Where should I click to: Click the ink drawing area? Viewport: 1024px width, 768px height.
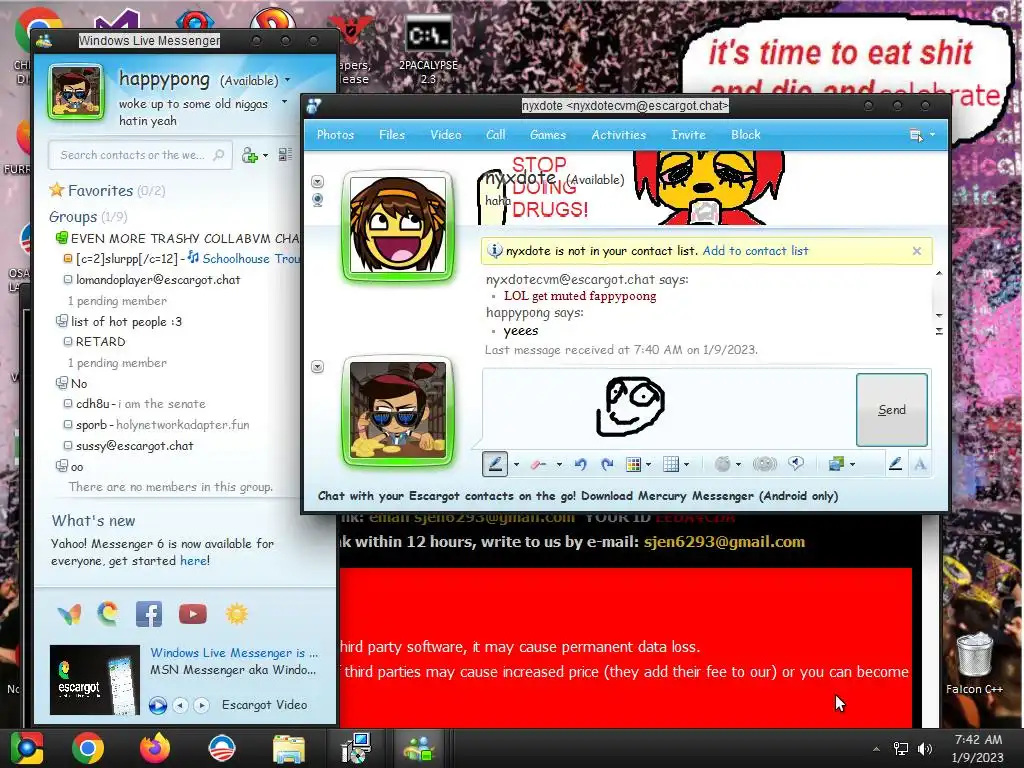point(669,409)
